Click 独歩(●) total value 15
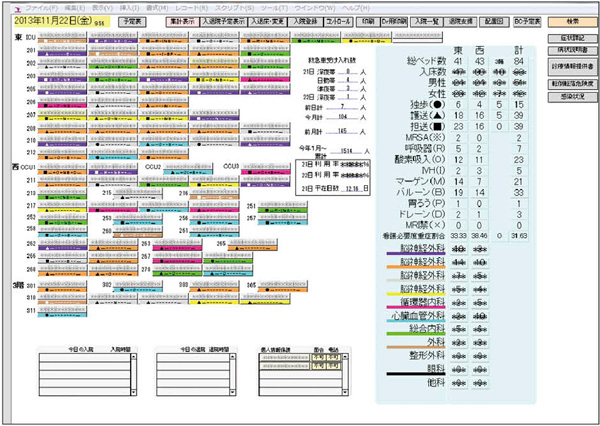600x426 pixels. (x=518, y=105)
